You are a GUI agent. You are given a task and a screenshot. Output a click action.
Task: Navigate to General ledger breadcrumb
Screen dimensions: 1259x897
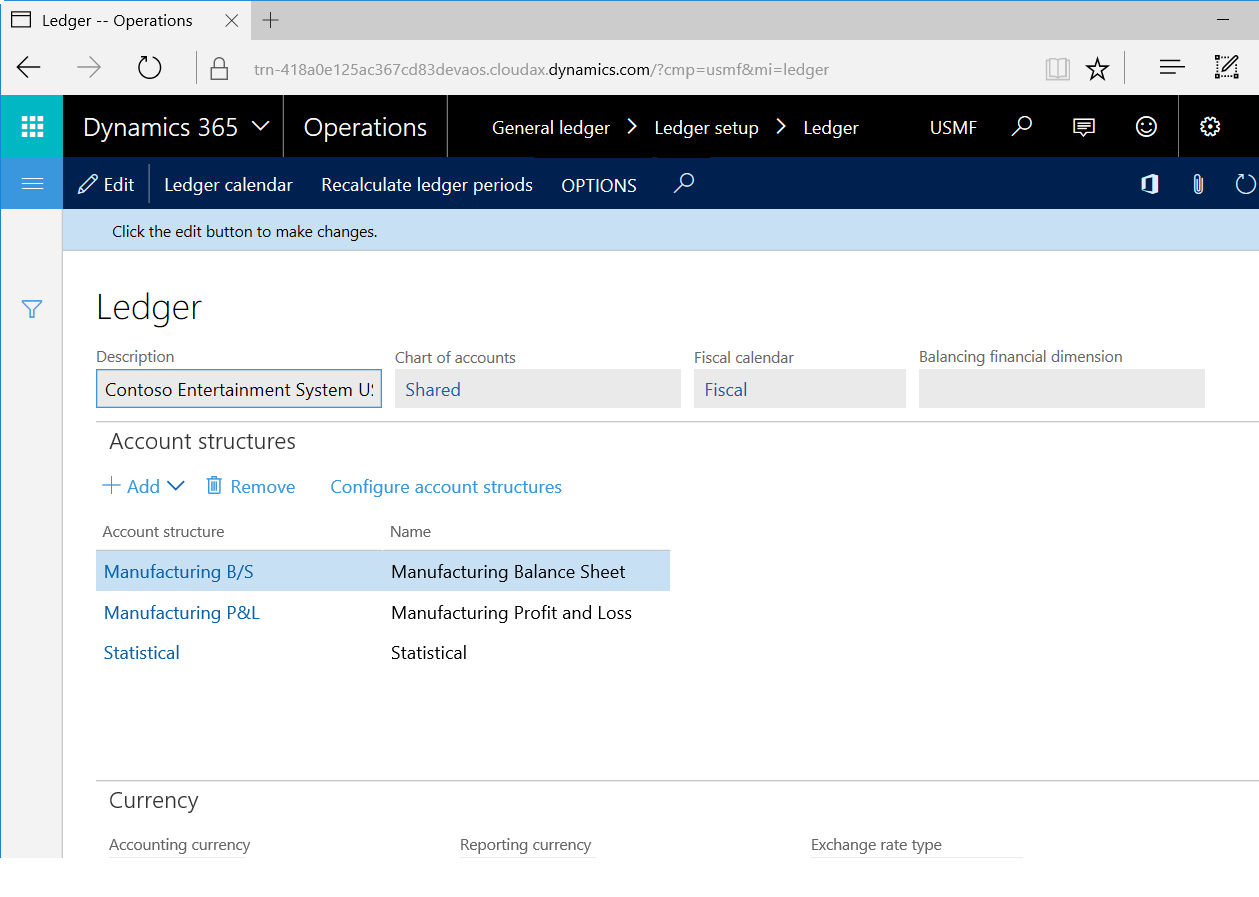coord(551,128)
